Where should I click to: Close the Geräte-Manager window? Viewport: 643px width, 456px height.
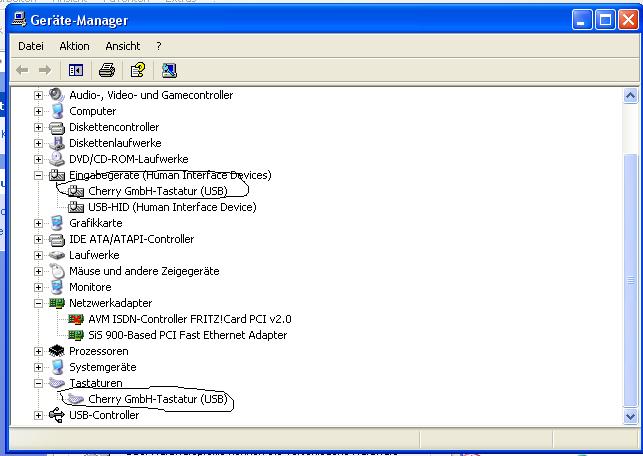(x=628, y=20)
